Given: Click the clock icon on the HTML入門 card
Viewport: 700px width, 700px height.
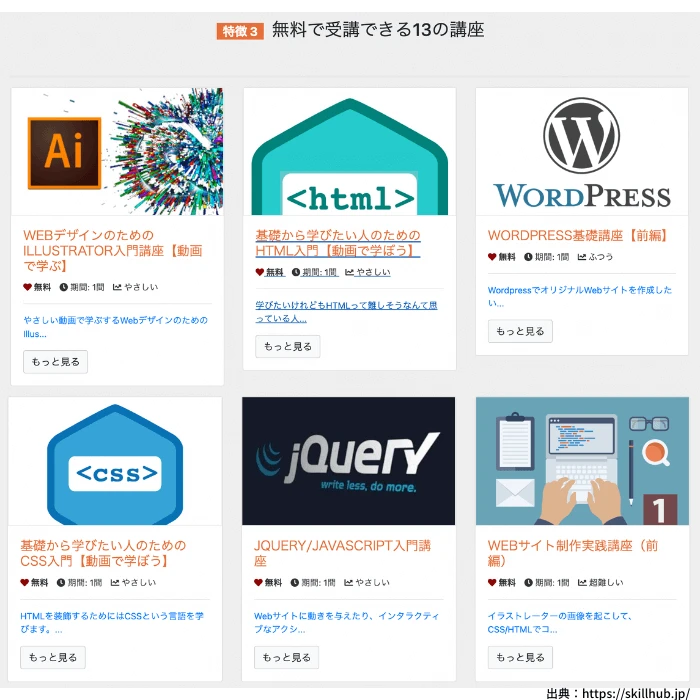Looking at the screenshot, I should 296,272.
